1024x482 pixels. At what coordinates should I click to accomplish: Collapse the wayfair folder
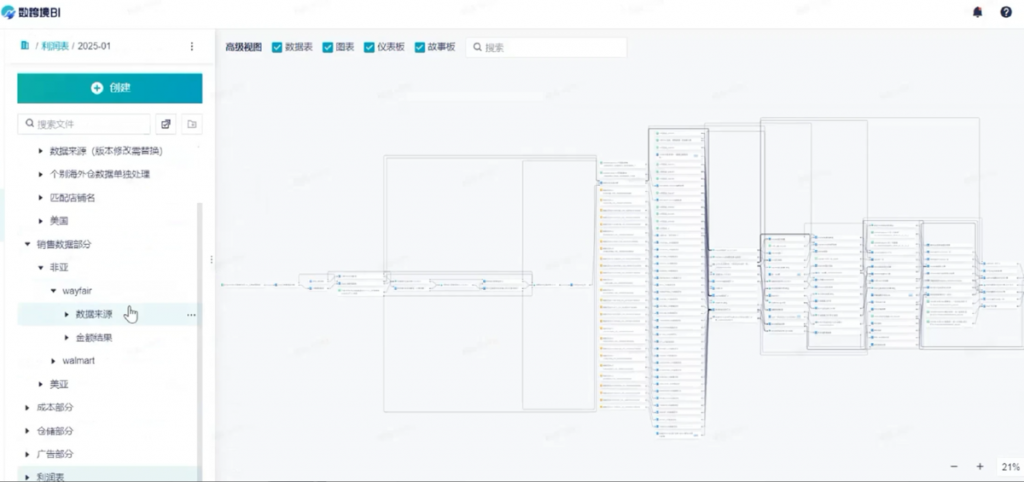point(54,291)
